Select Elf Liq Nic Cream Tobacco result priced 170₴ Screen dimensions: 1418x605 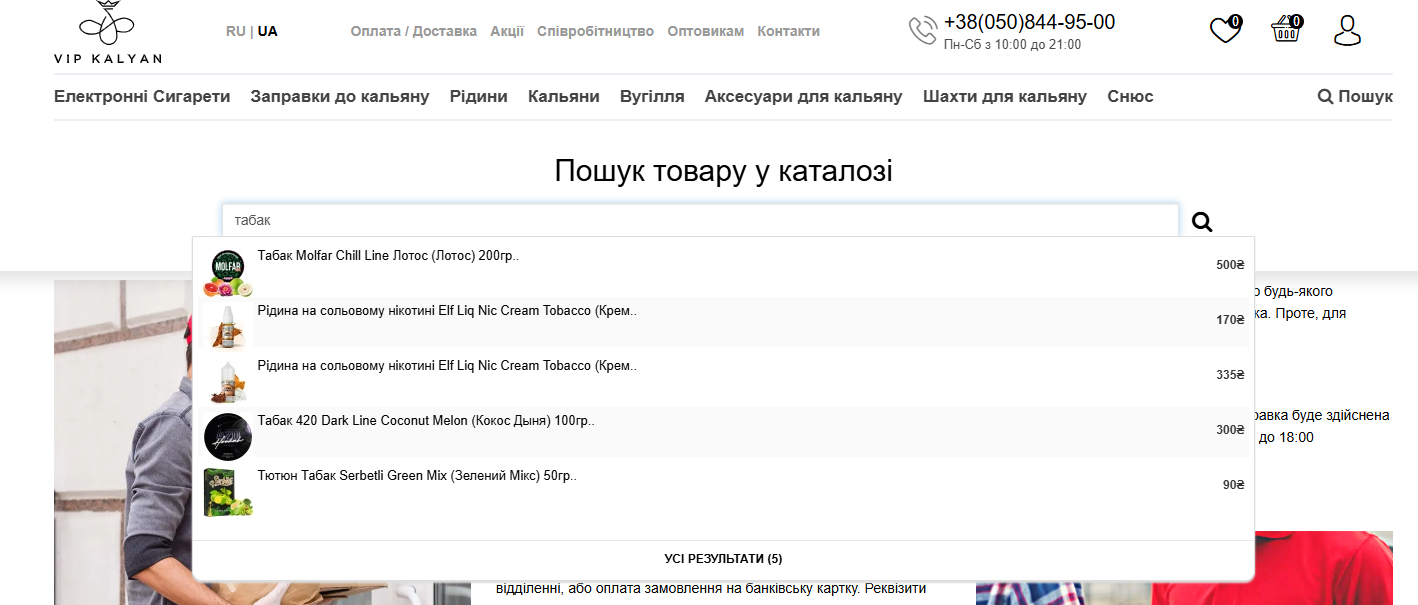point(723,323)
